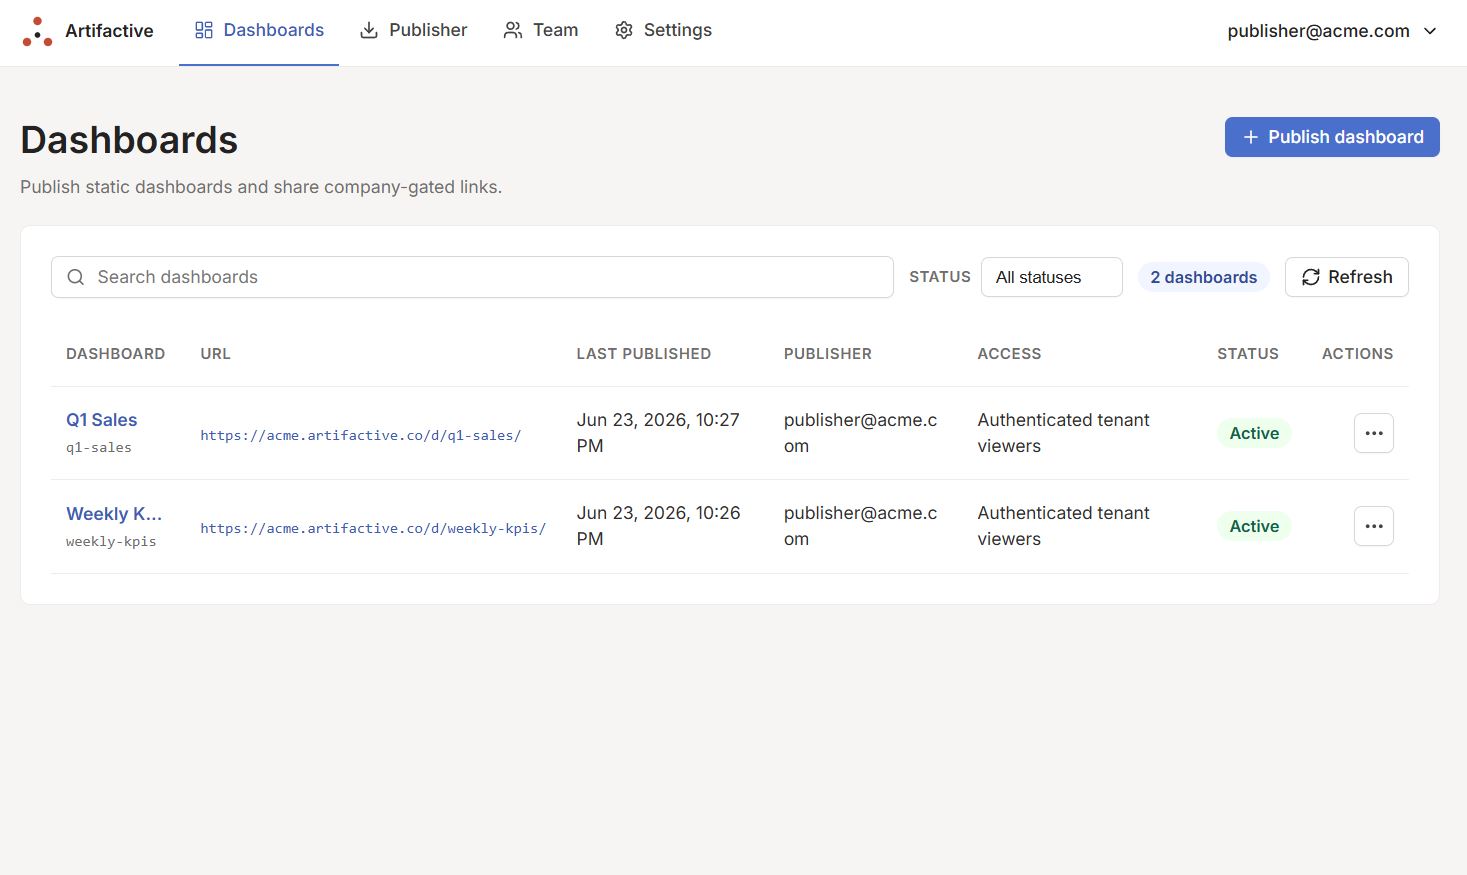This screenshot has height=875, width=1467.
Task: Focus the Search dashboards field
Action: pos(472,277)
